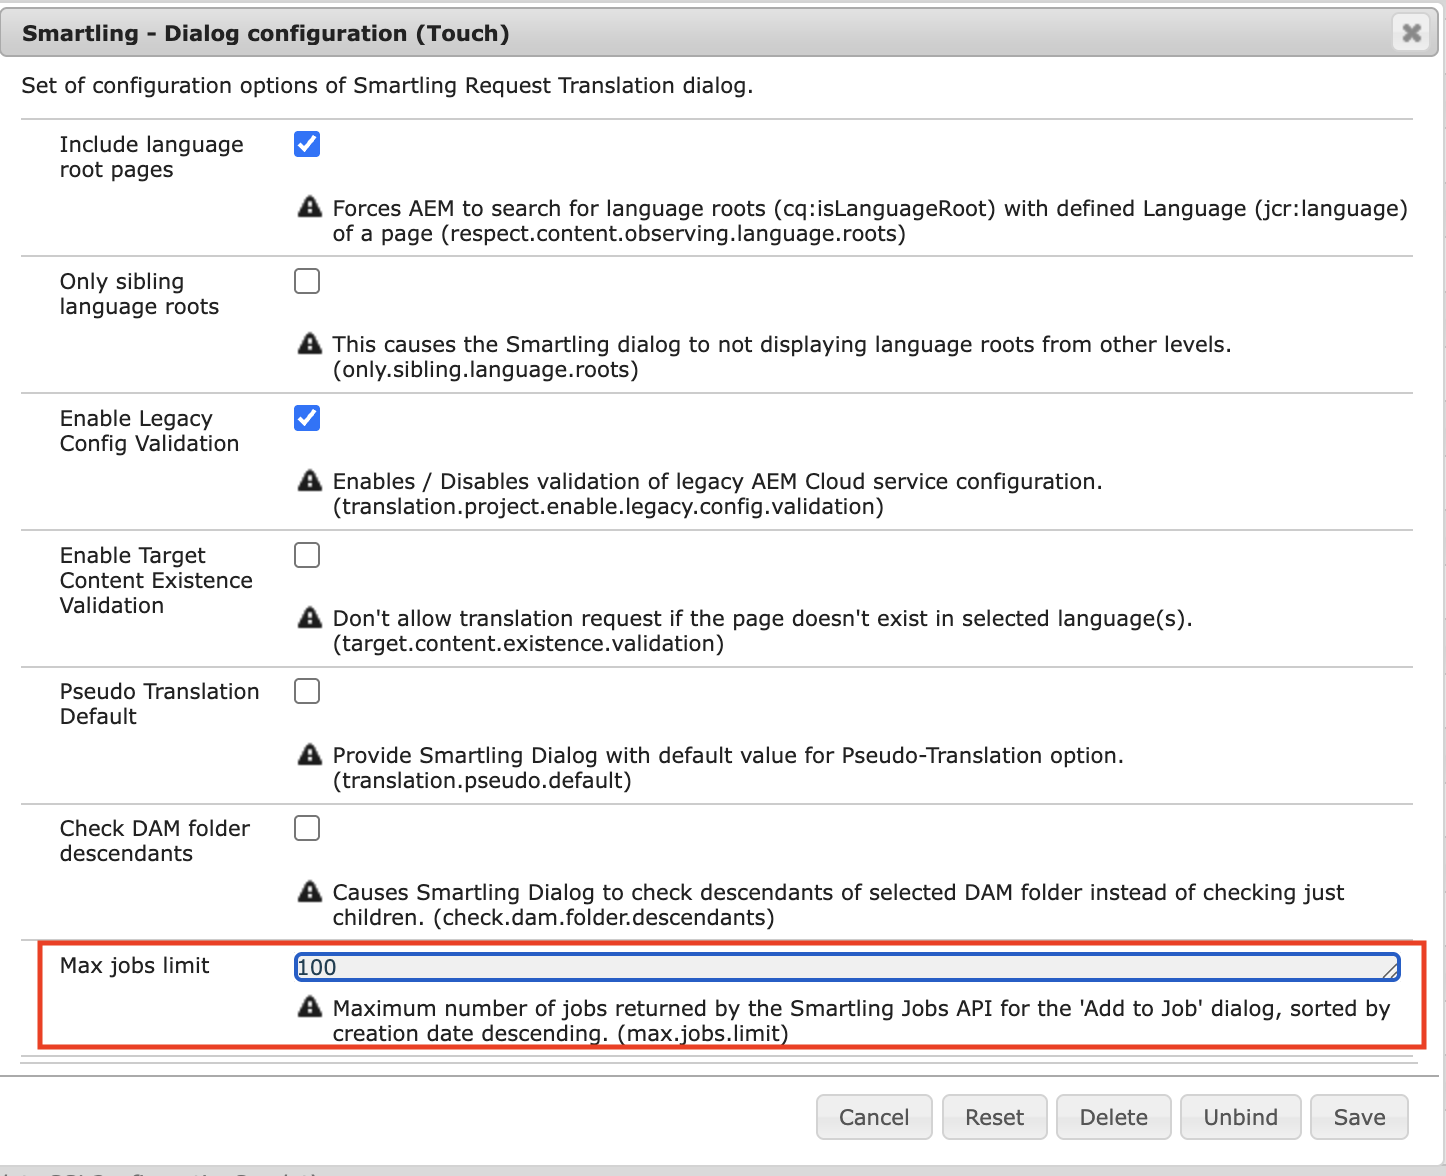Viewport: 1446px width, 1176px height.
Task: Uncheck the Include language root pages checkbox
Action: (x=307, y=144)
